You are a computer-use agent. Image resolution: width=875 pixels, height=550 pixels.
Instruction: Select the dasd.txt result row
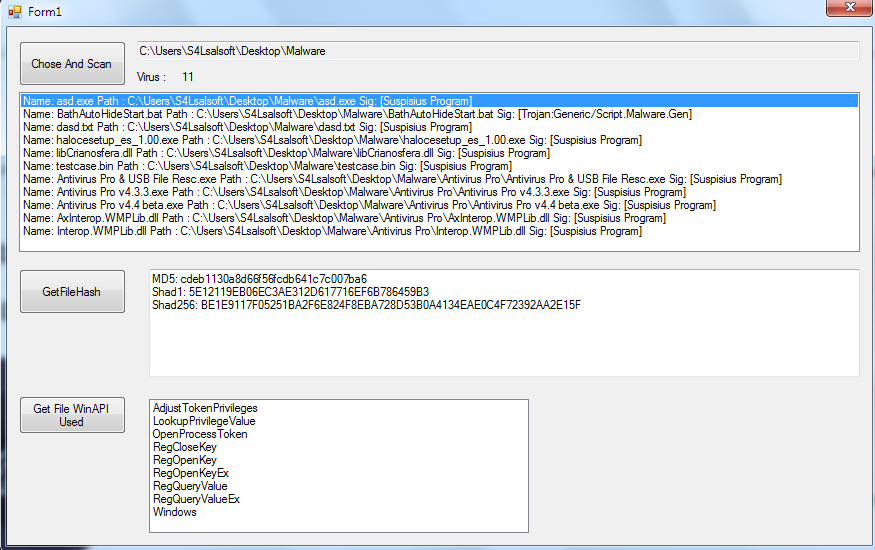(x=440, y=127)
